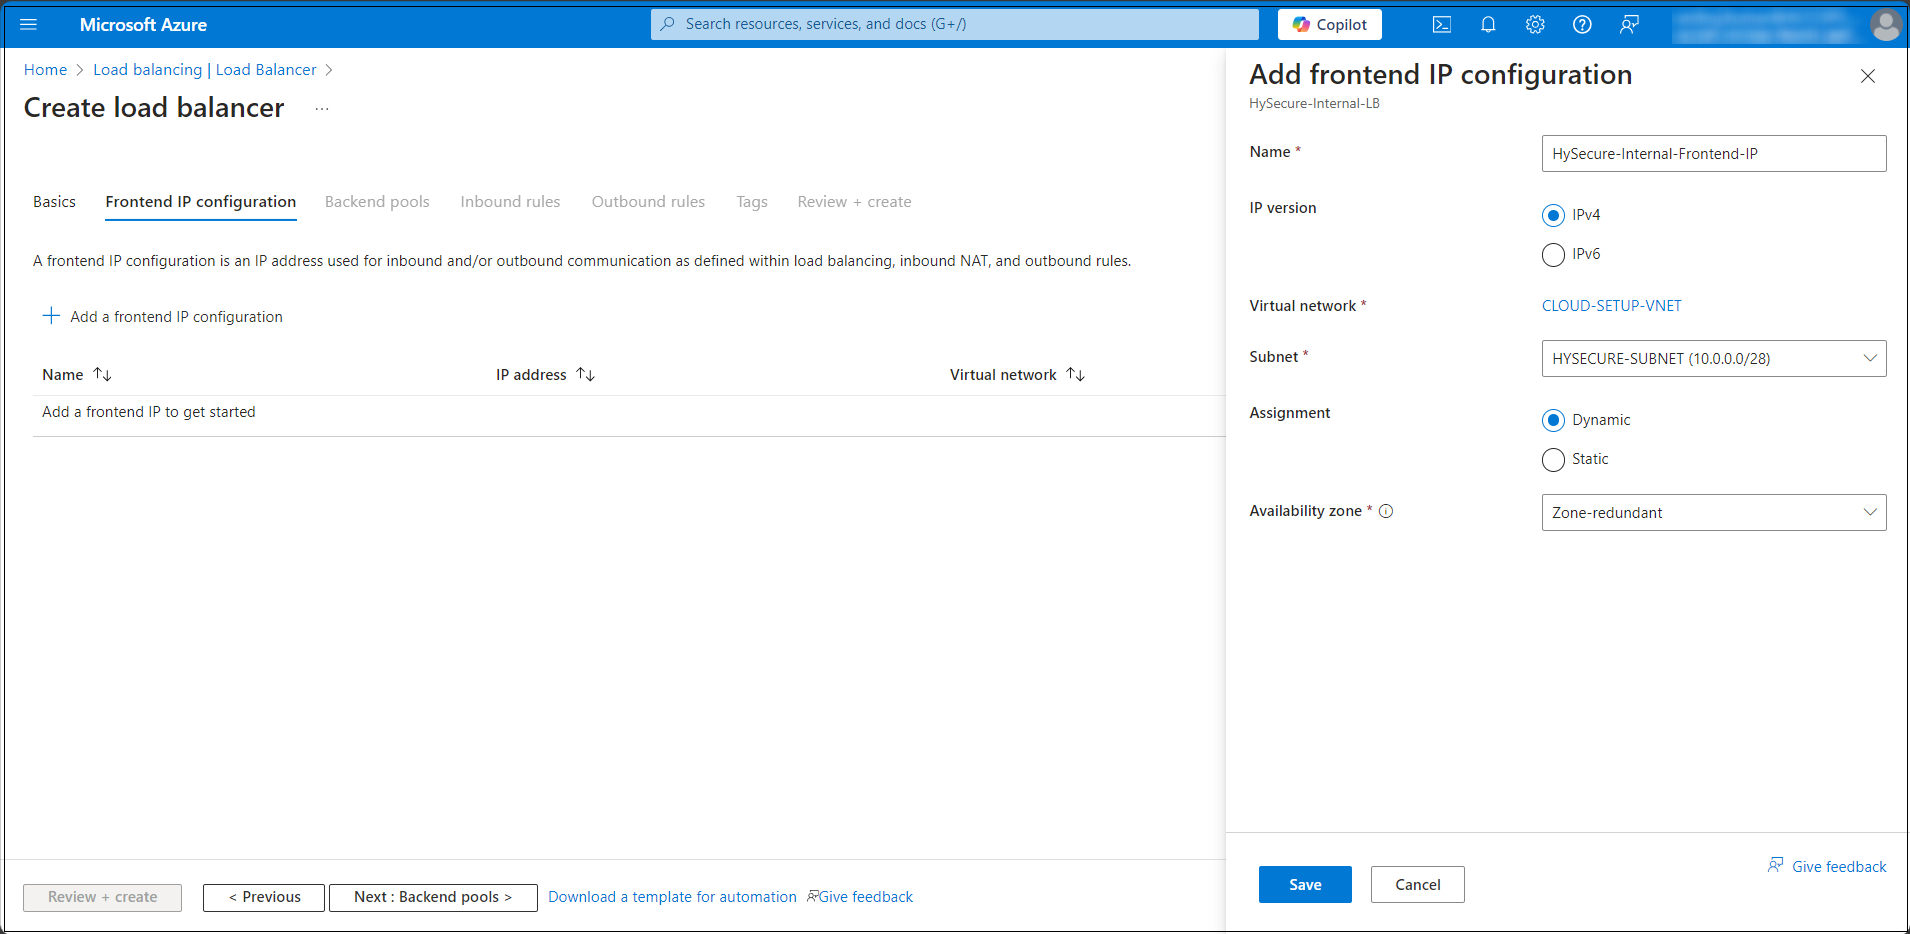Click the frontend IP Name text field

pyautogui.click(x=1713, y=154)
